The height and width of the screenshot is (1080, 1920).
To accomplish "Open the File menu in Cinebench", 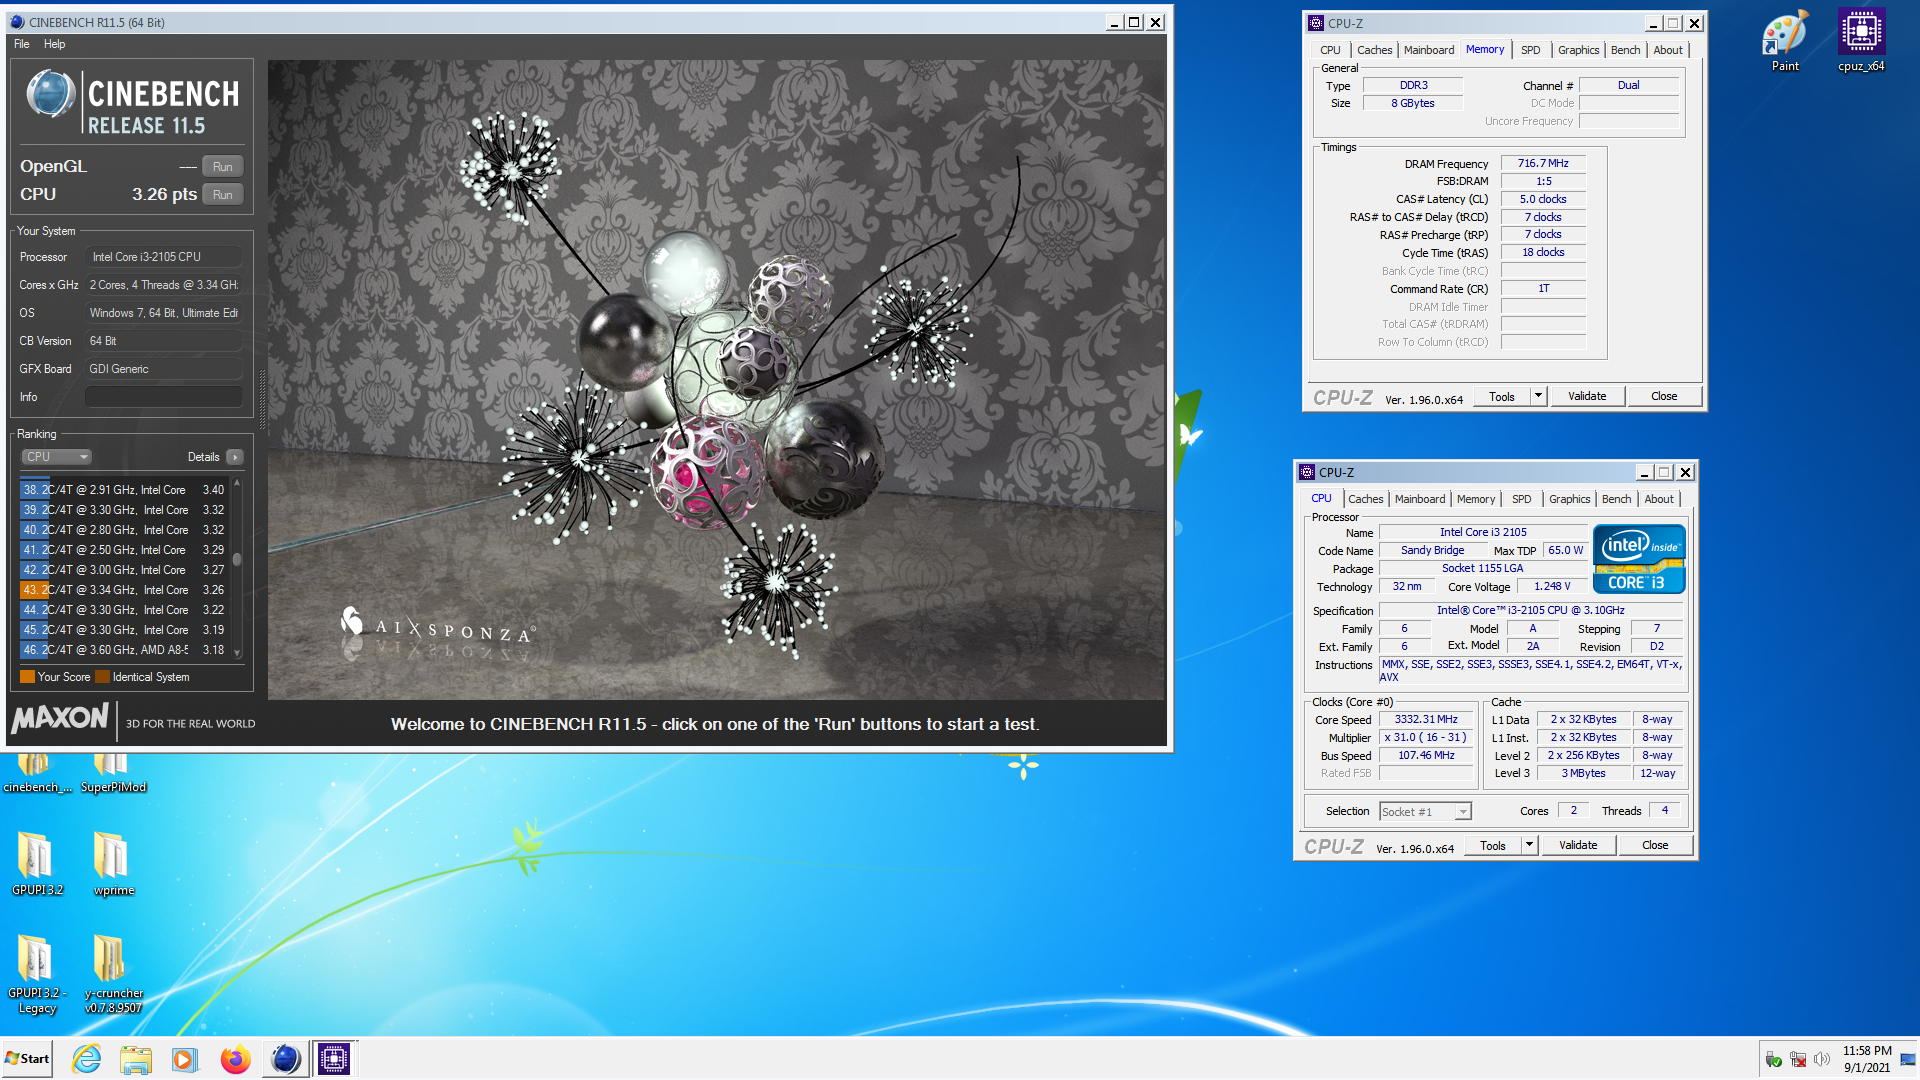I will tap(22, 44).
